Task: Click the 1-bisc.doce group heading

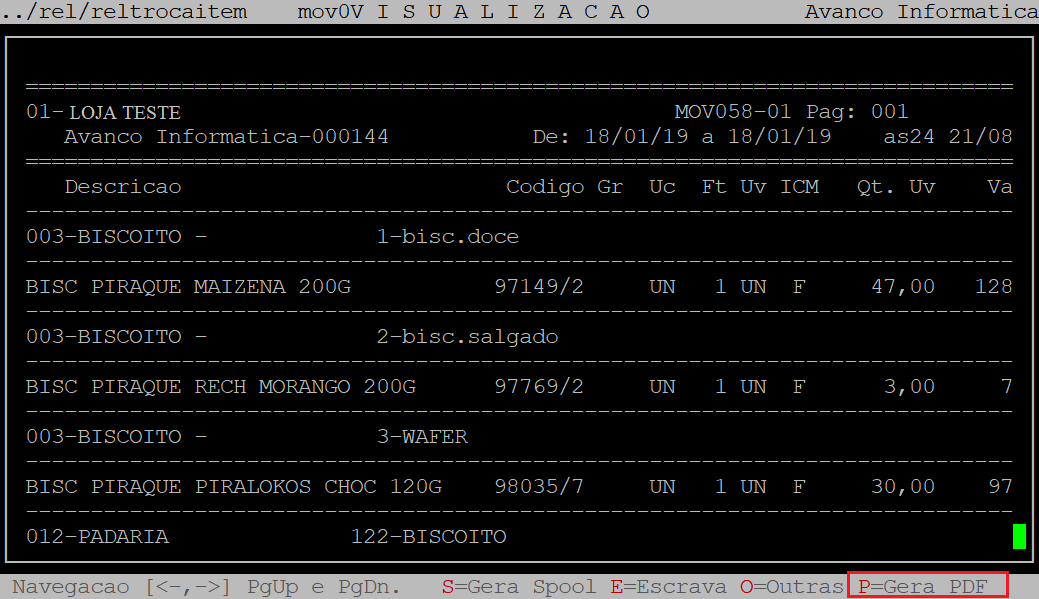Action: (447, 237)
